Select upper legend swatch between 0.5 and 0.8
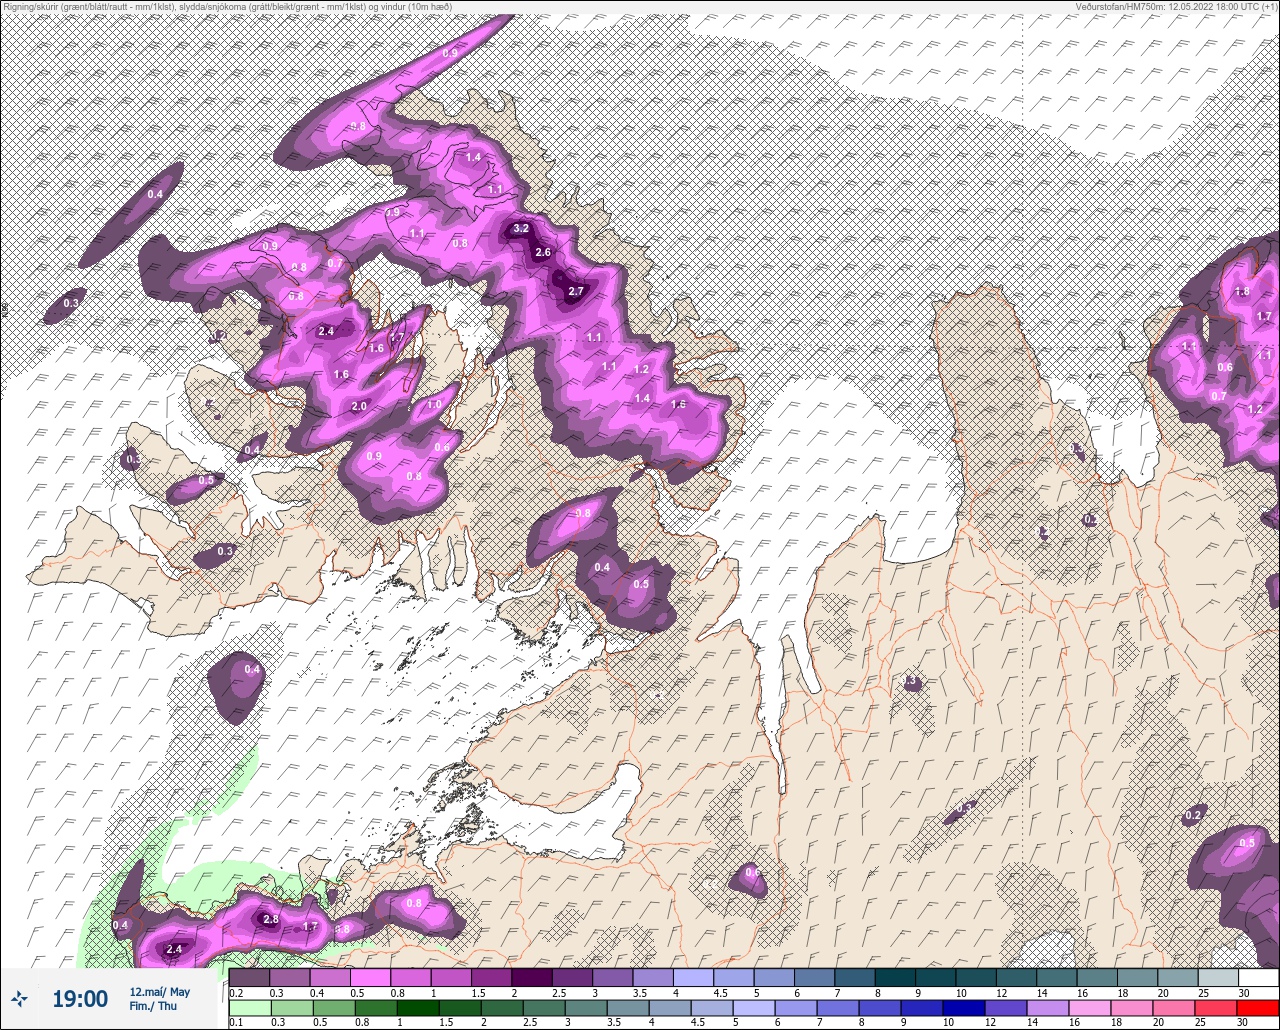Viewport: 1280px width, 1030px height. click(x=370, y=977)
